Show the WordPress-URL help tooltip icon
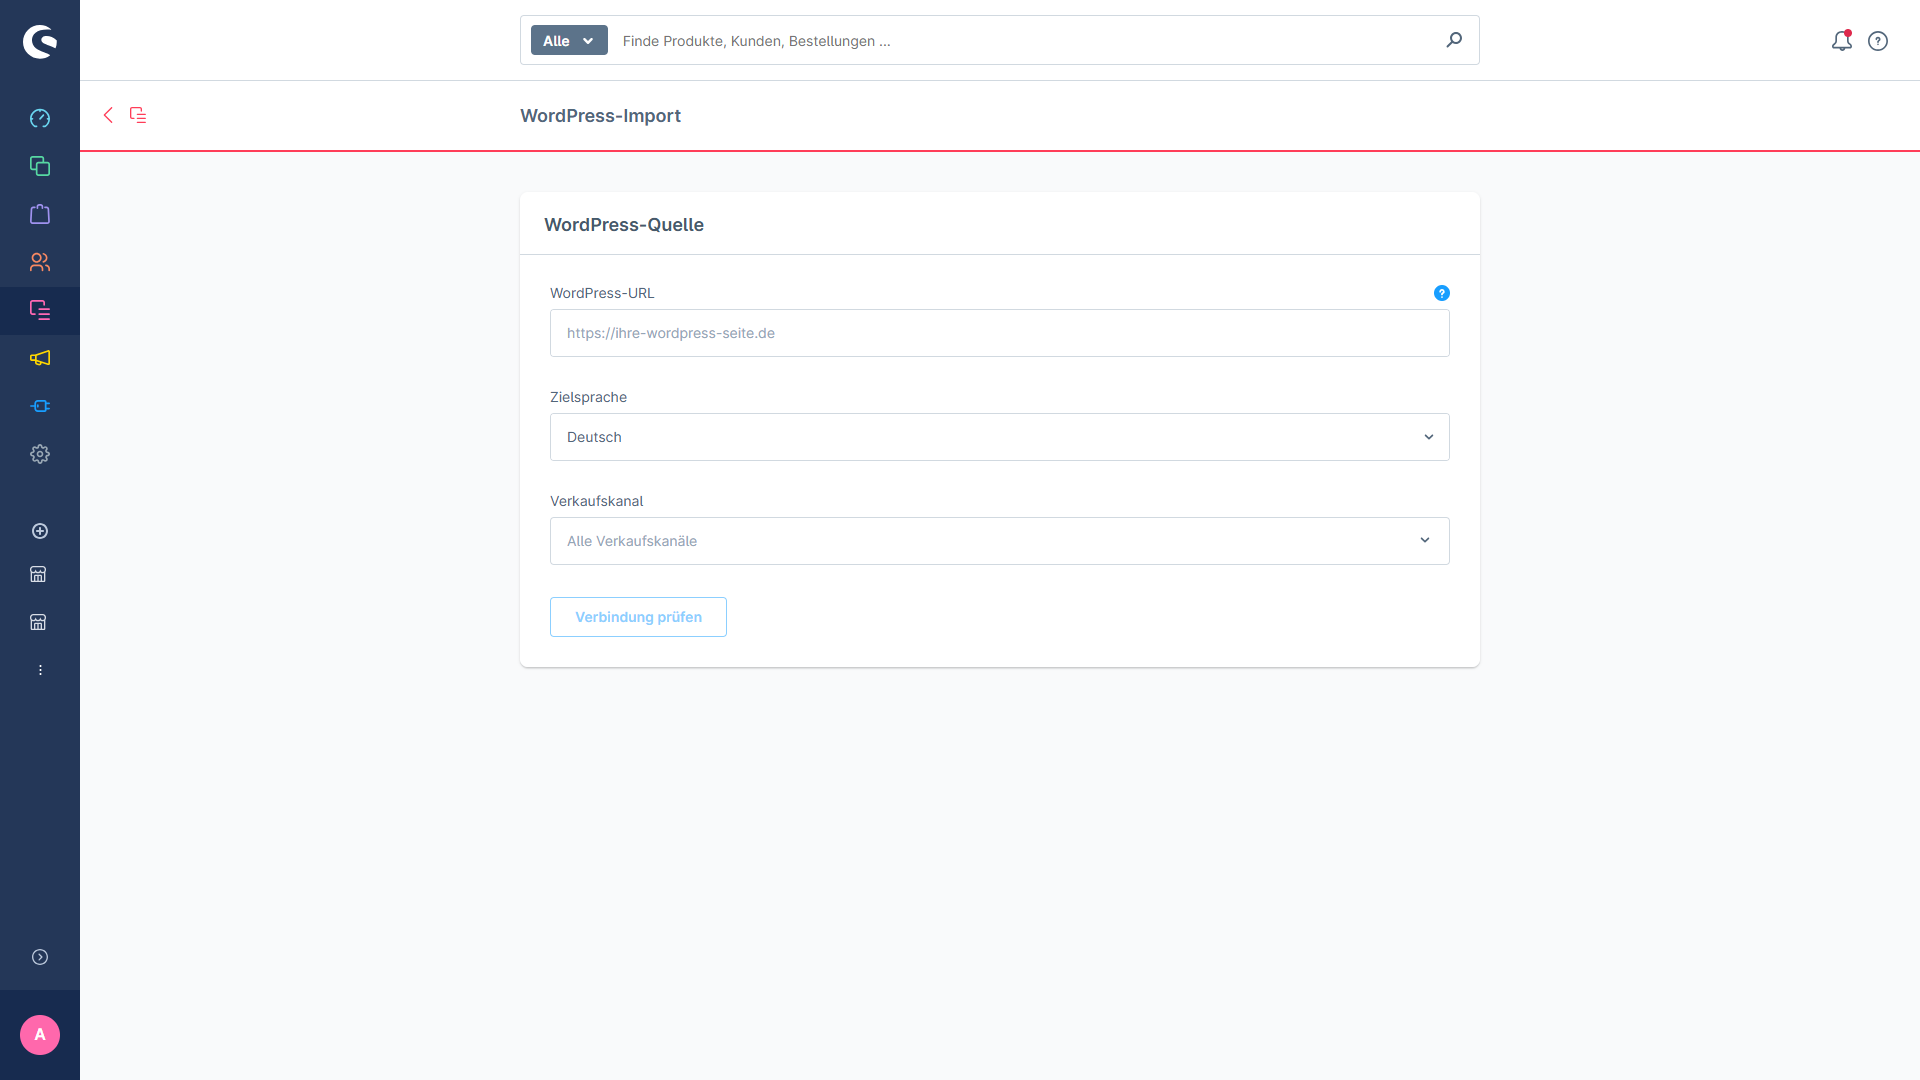The image size is (1920, 1080). [1442, 293]
